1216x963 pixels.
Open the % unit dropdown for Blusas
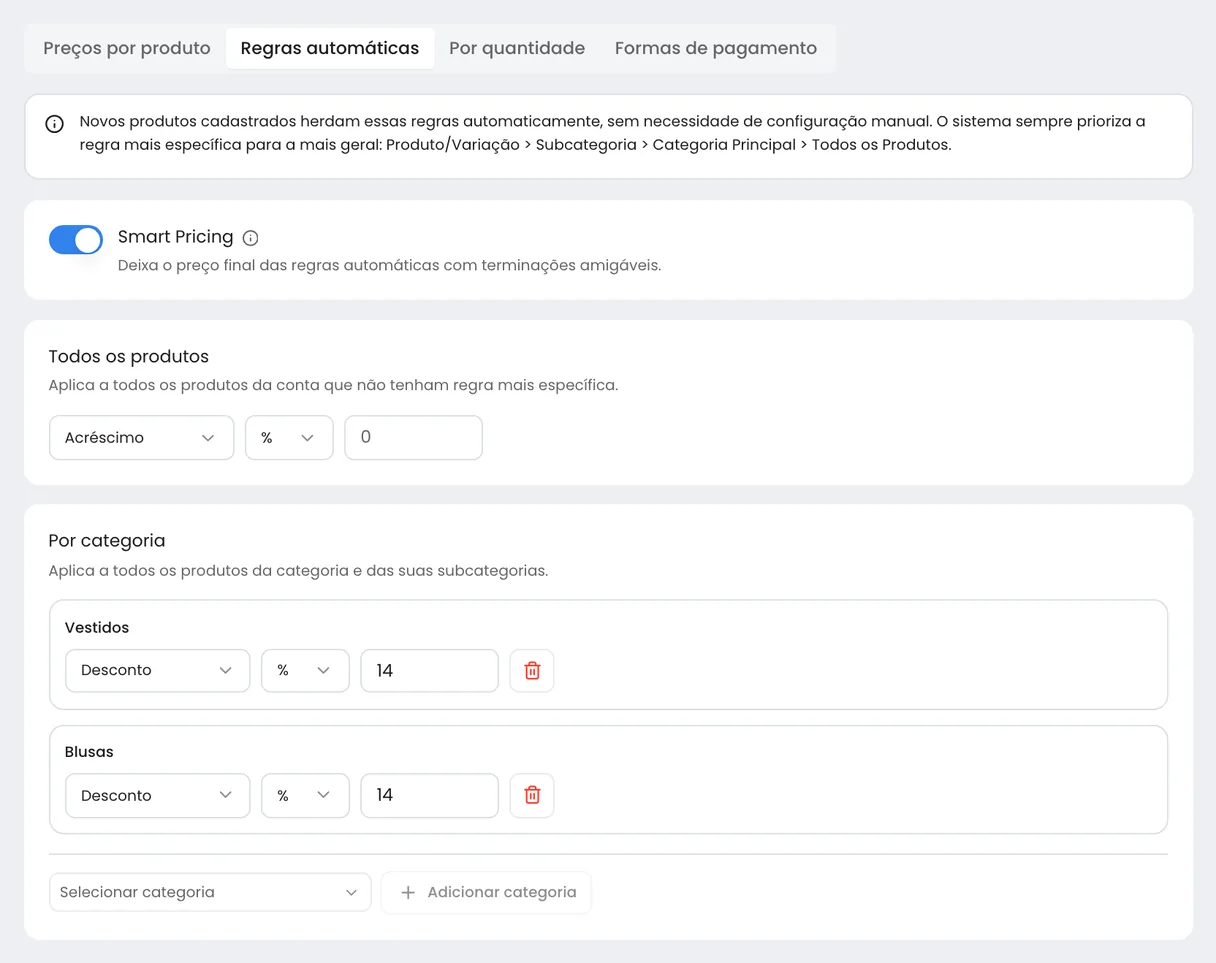[305, 795]
